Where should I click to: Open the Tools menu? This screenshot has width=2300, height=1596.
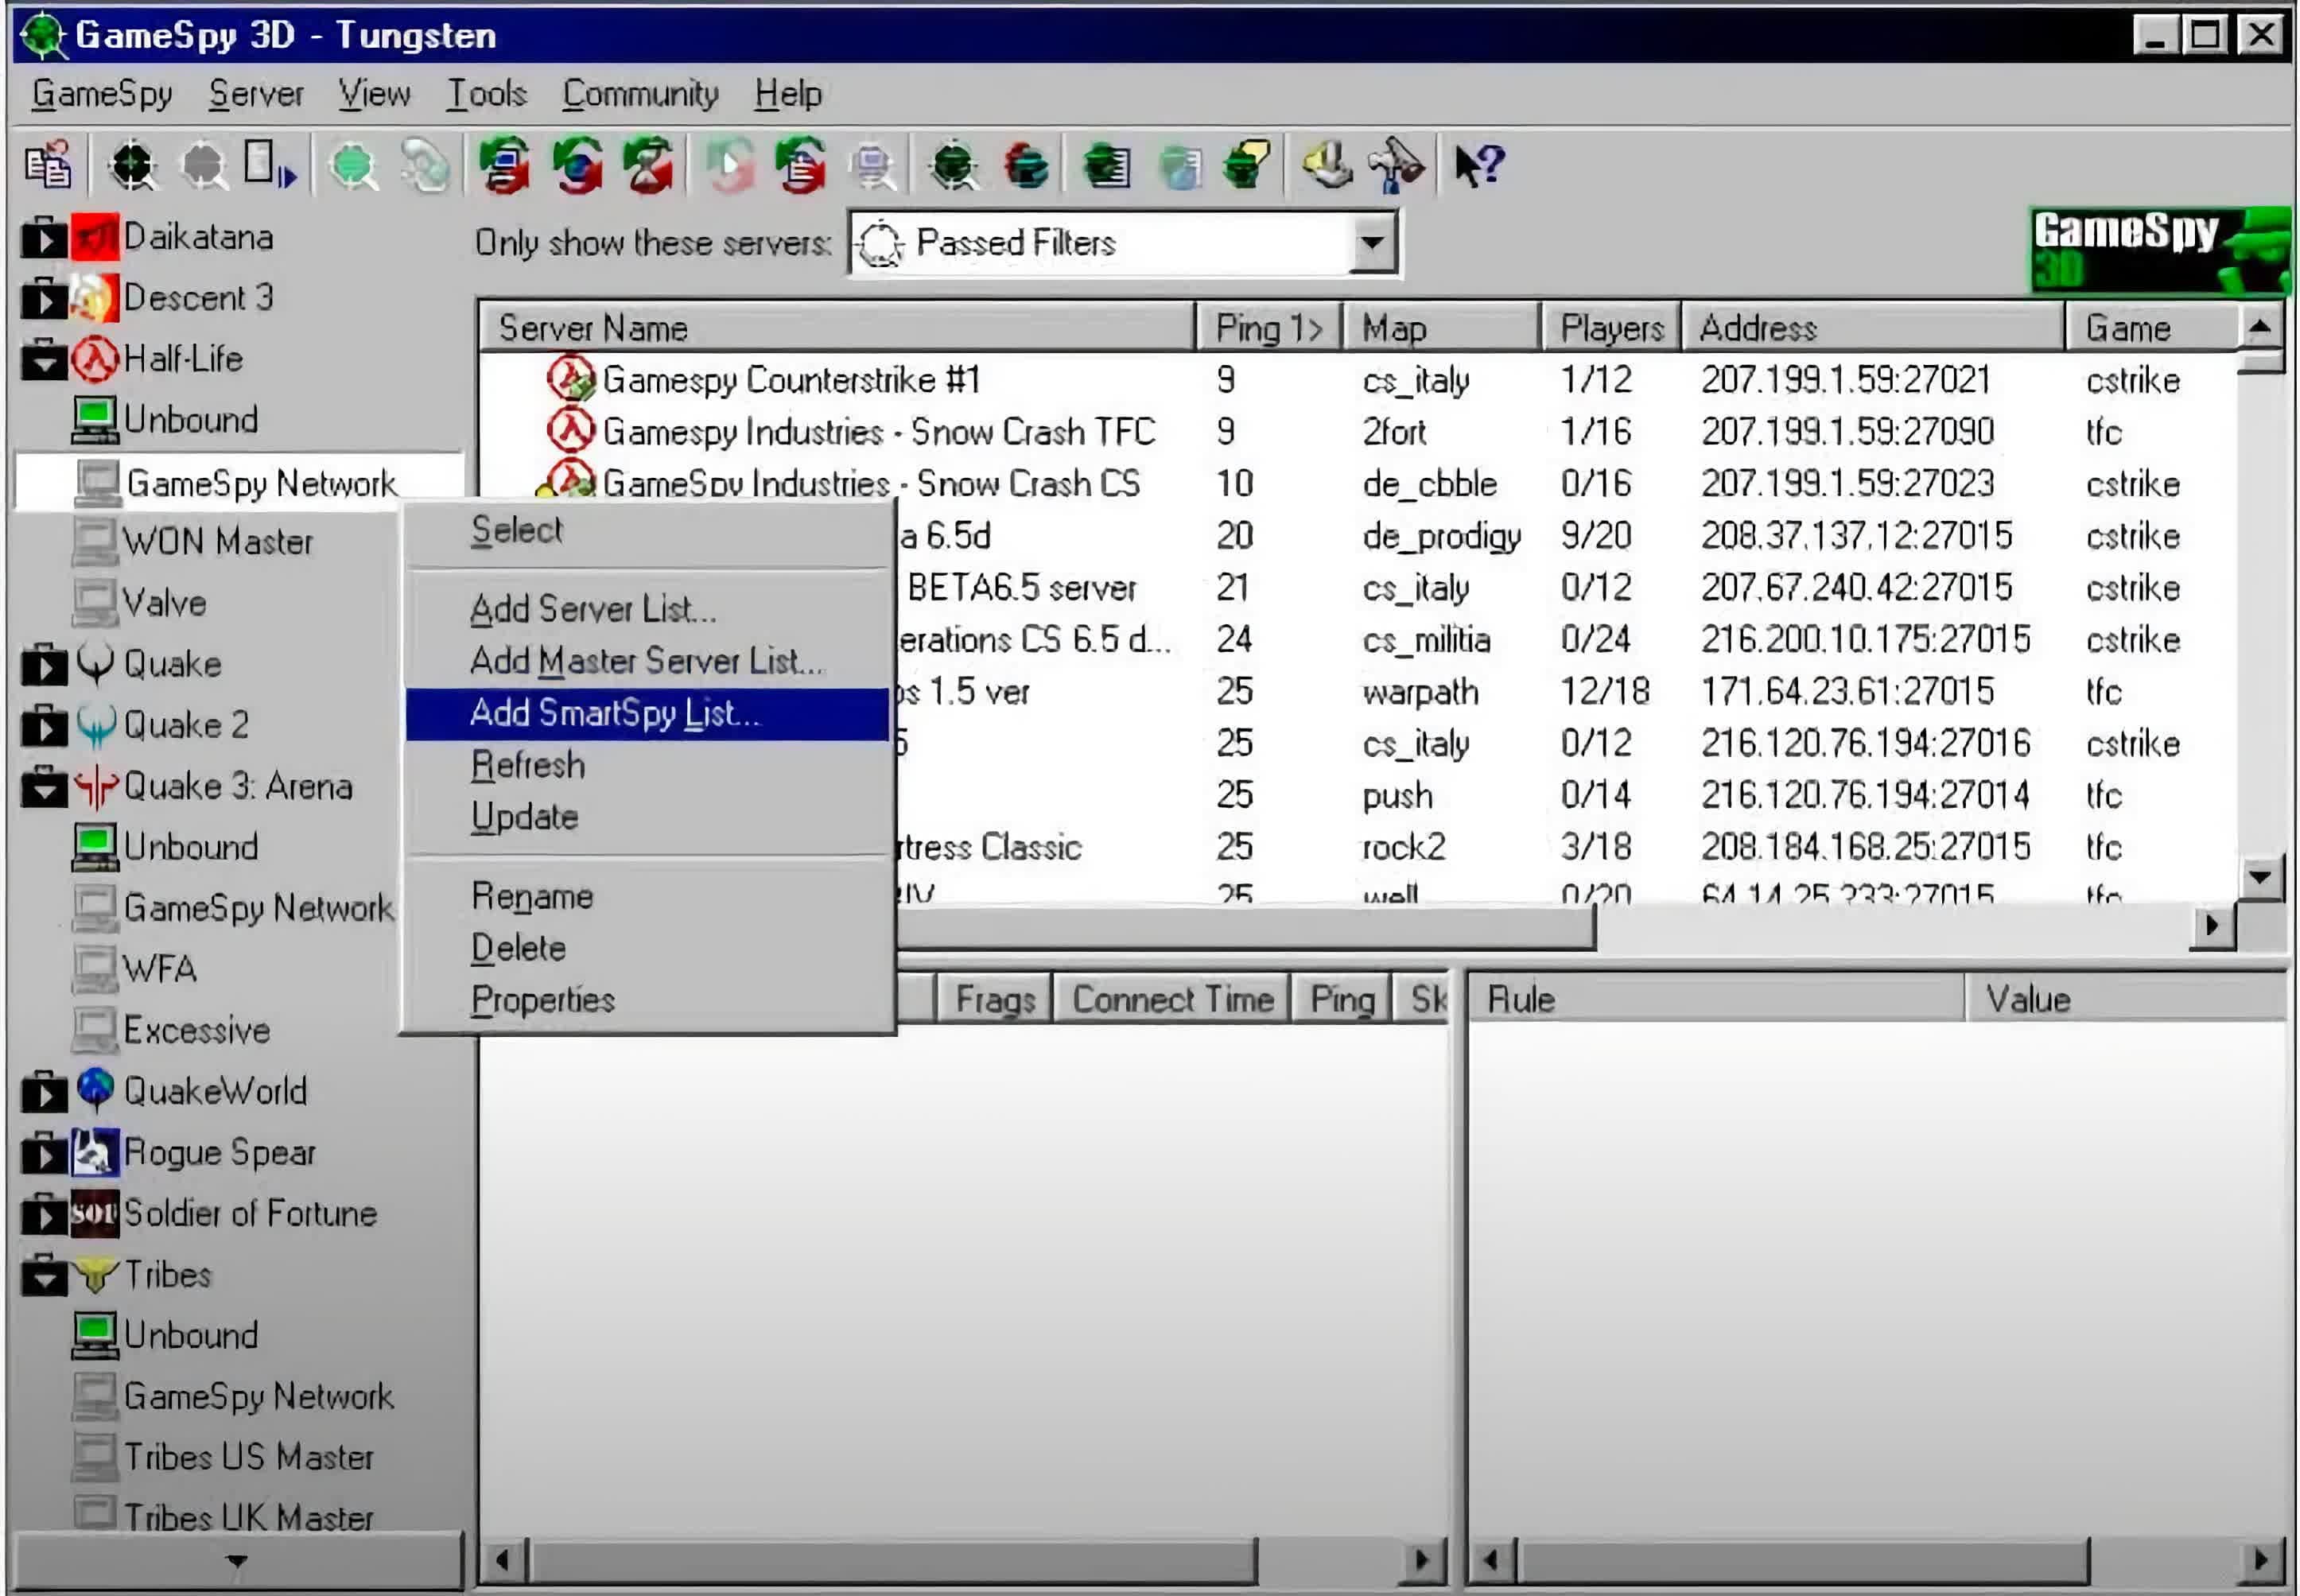(x=485, y=94)
